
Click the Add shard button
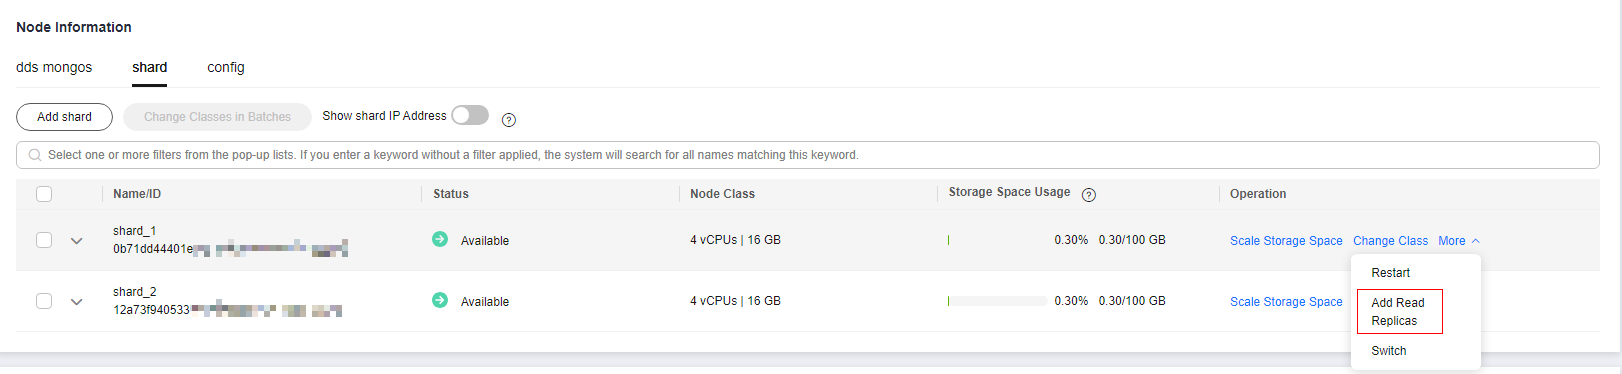point(64,117)
